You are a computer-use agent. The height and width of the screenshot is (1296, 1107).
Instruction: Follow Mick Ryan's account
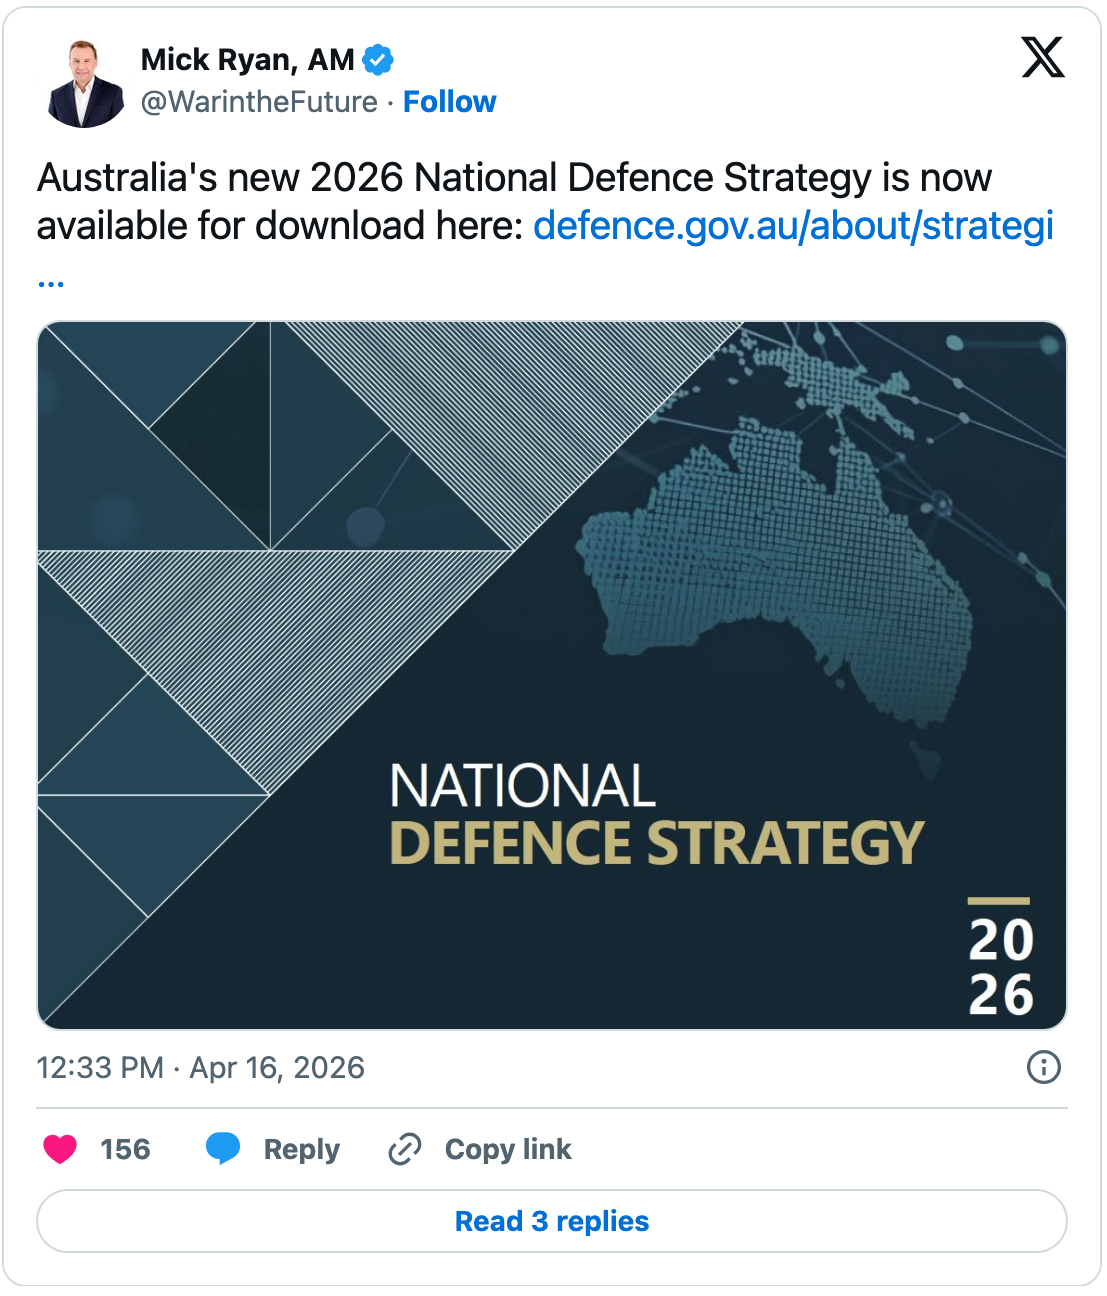(x=449, y=102)
